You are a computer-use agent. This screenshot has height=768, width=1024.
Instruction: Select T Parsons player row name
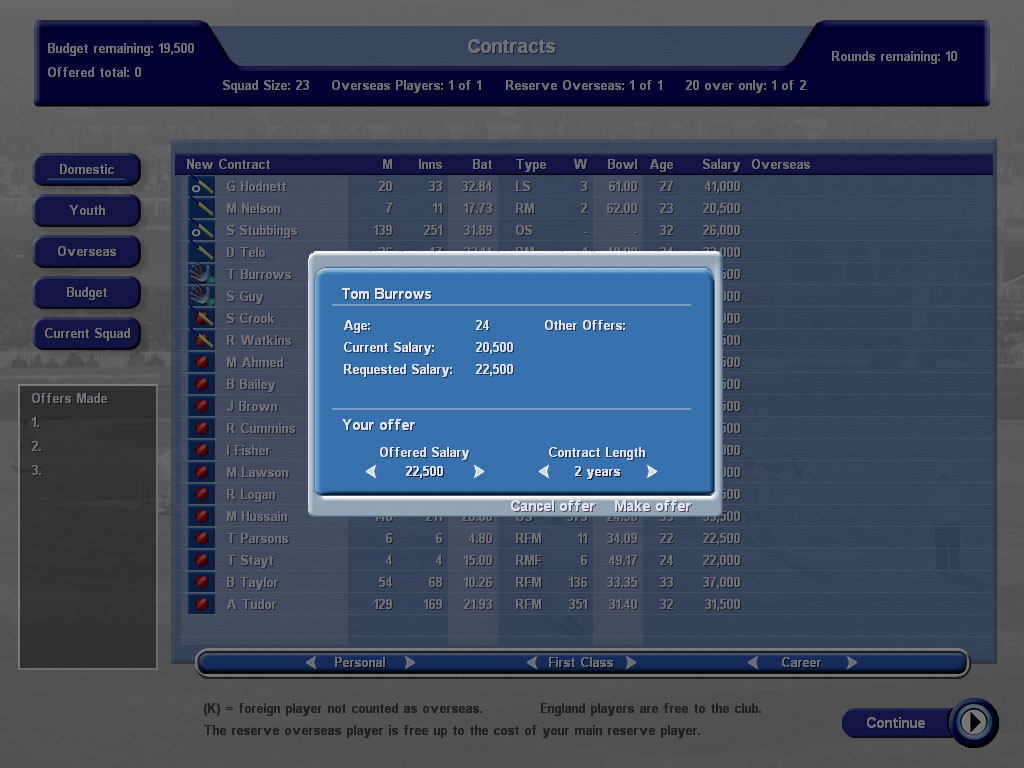[257, 539]
